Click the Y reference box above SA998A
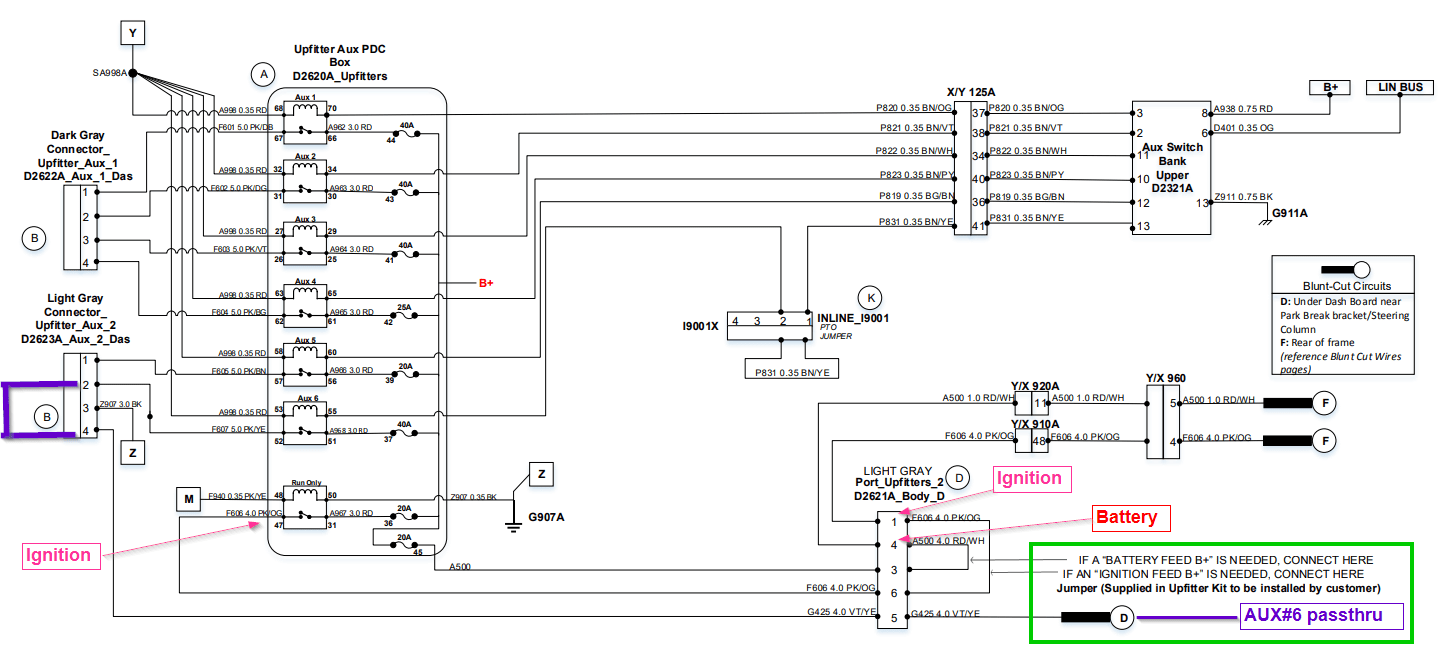This screenshot has height=645, width=1452. [132, 33]
